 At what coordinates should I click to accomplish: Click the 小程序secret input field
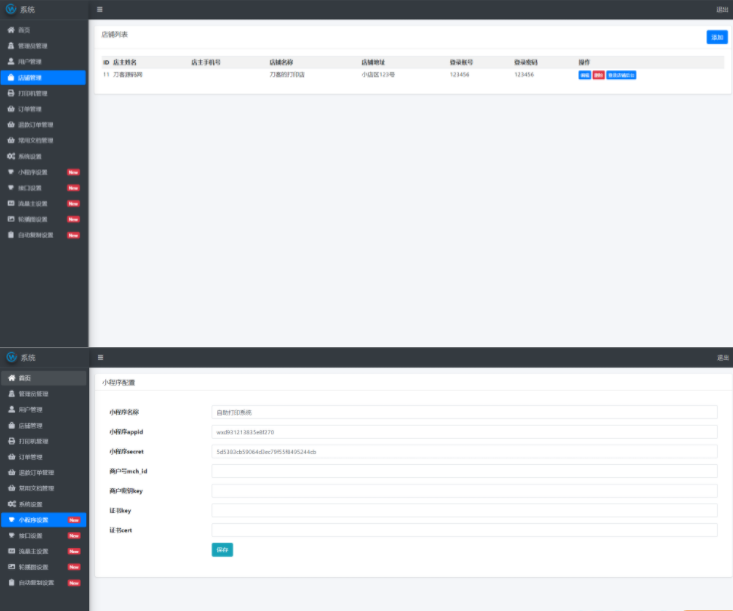point(464,452)
